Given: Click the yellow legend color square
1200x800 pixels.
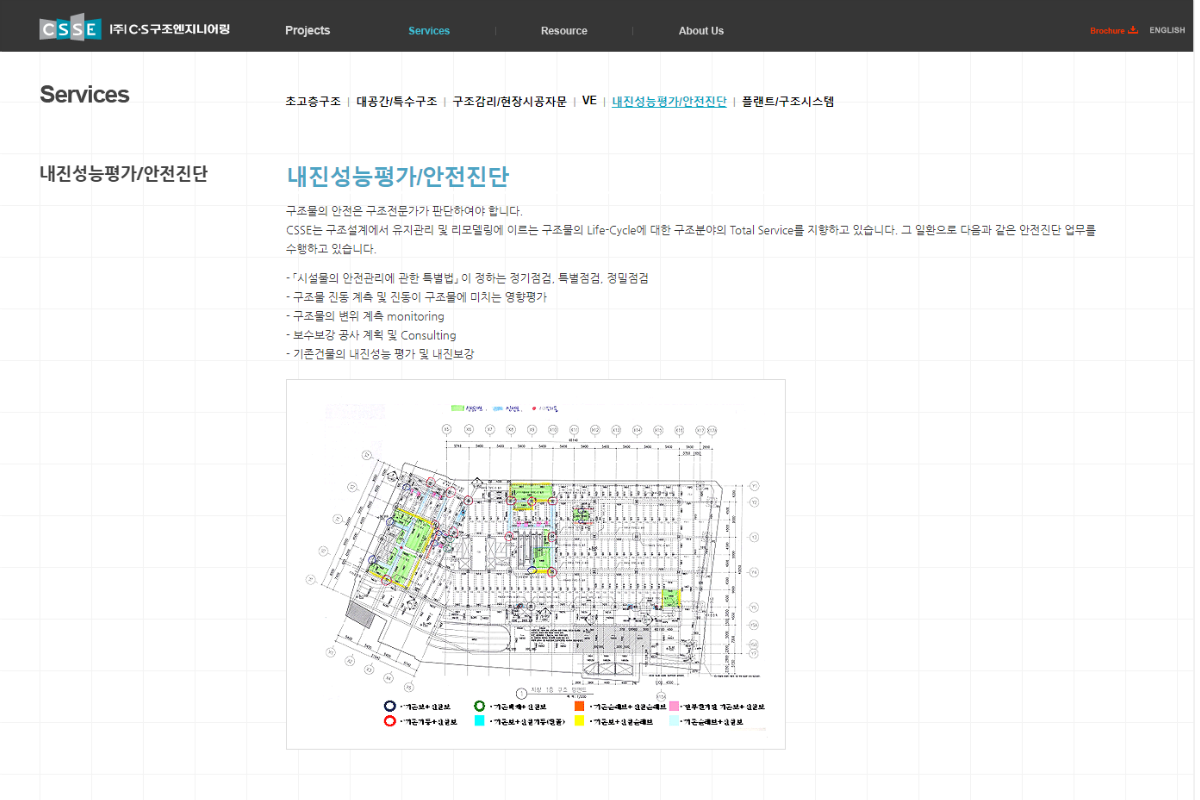Looking at the screenshot, I should tap(579, 720).
